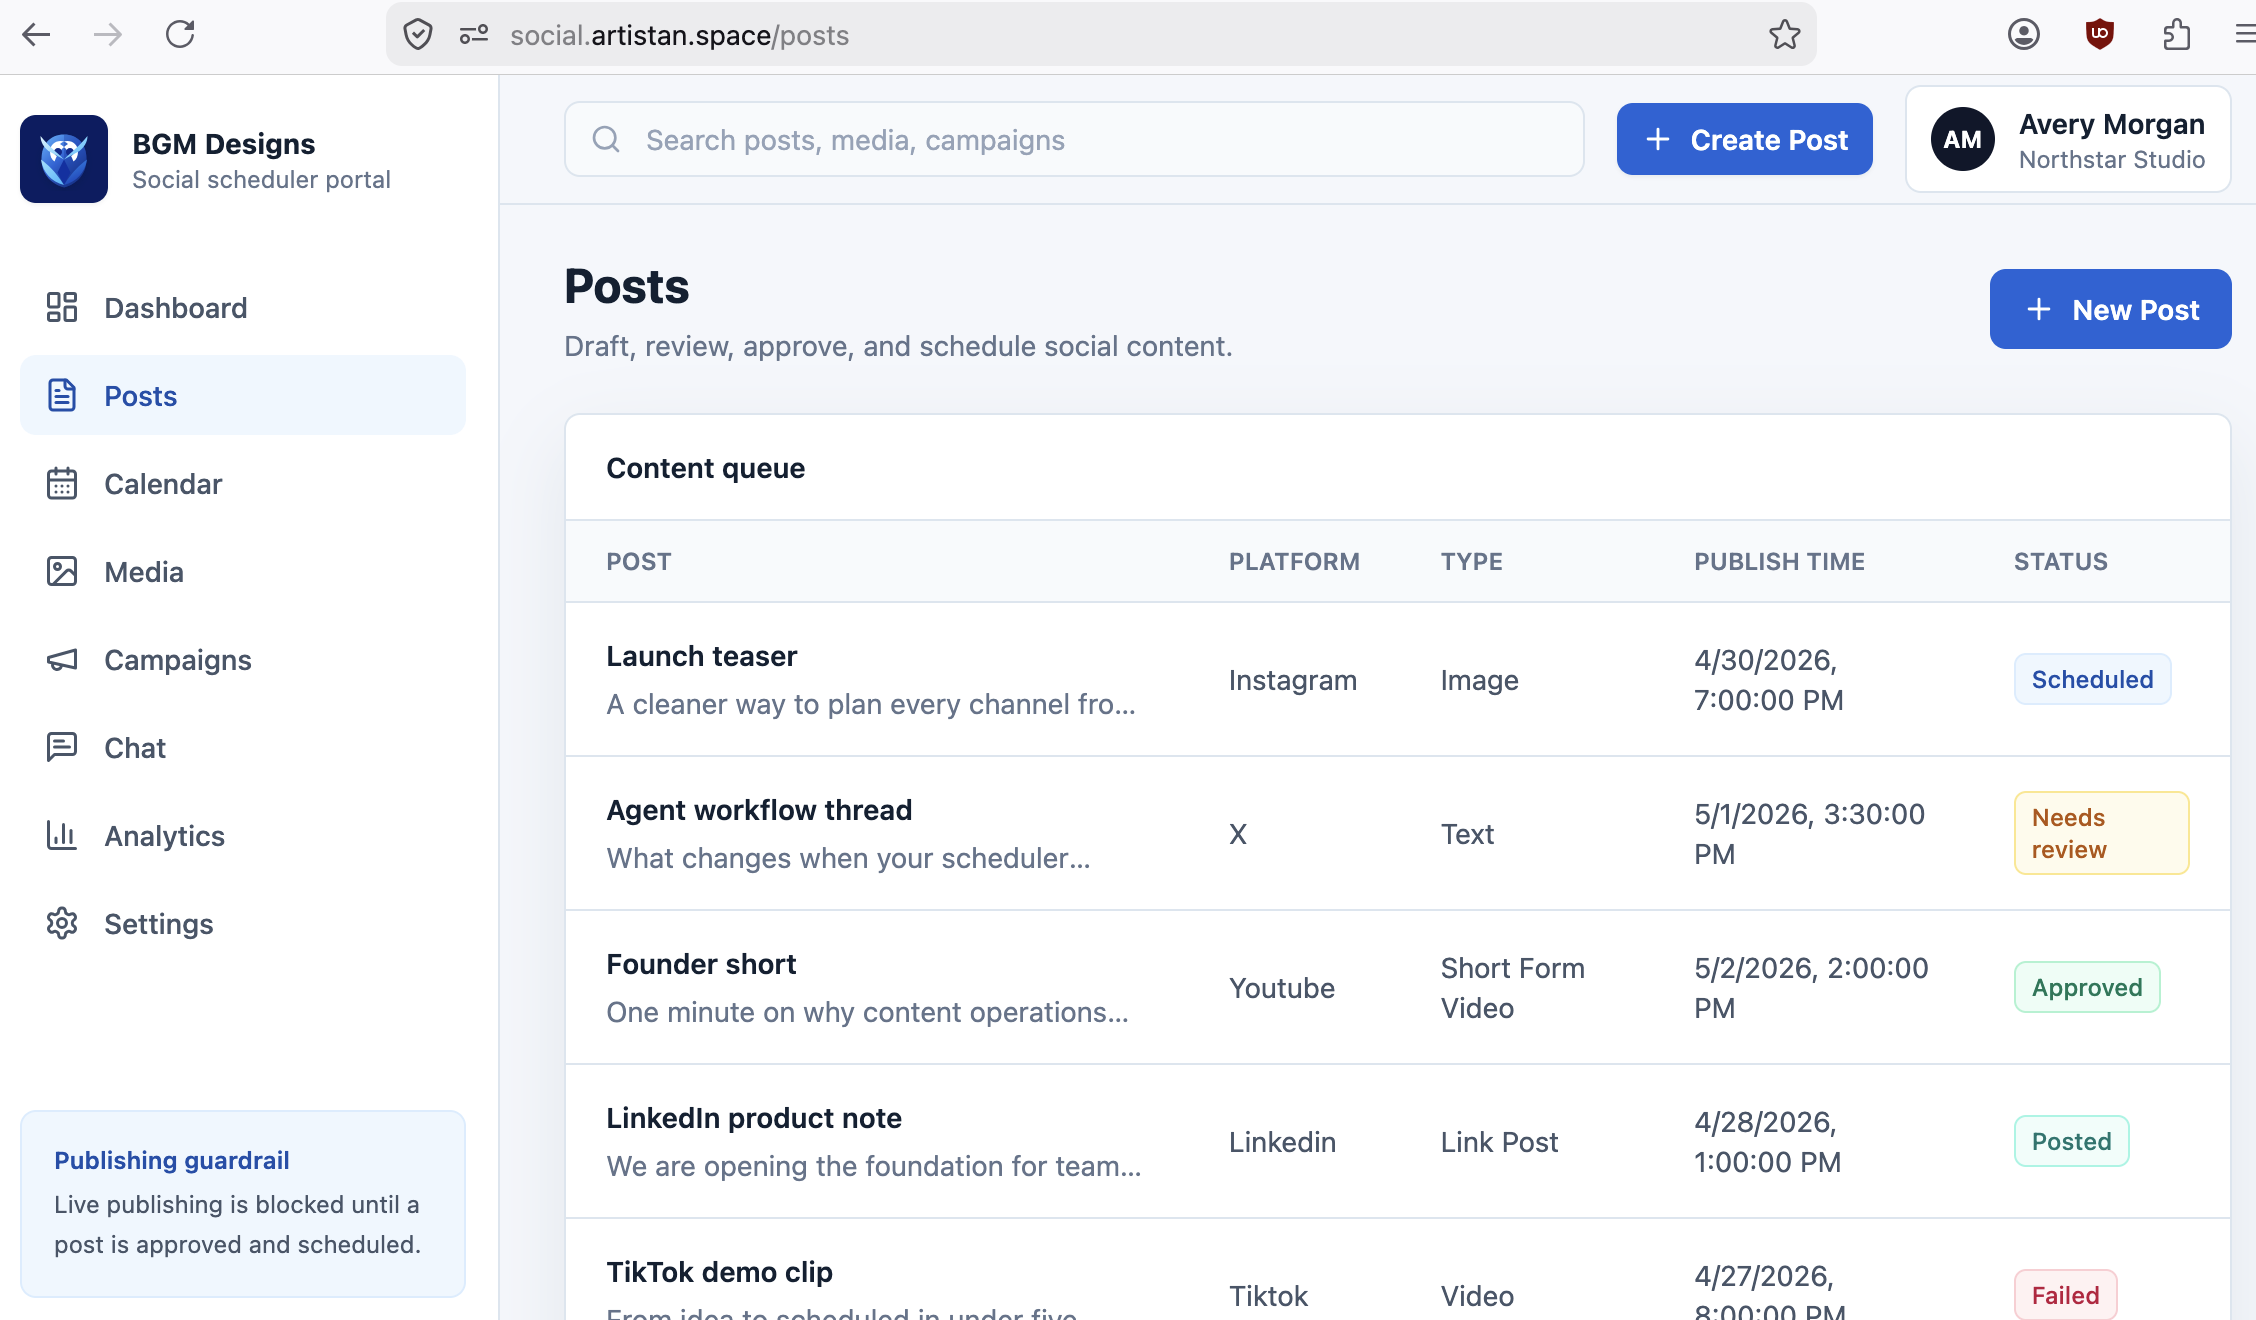The height and width of the screenshot is (1320, 2256).
Task: Open the extensions puzzle icon
Action: click(x=2176, y=35)
